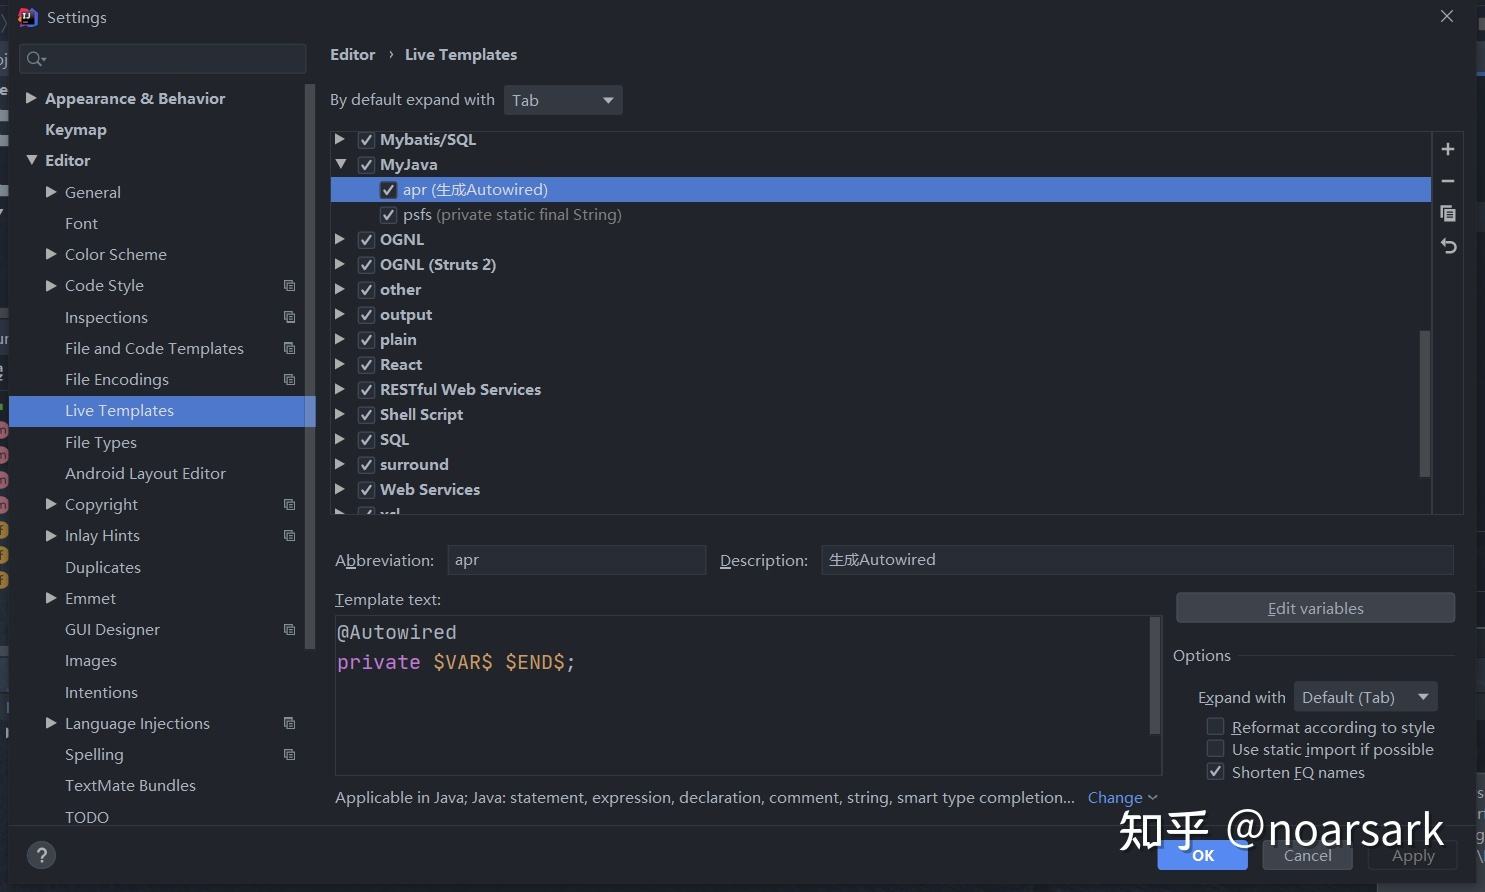Viewport: 1485px width, 892px height.
Task: Expand the Shell Script template group
Action: 340,414
